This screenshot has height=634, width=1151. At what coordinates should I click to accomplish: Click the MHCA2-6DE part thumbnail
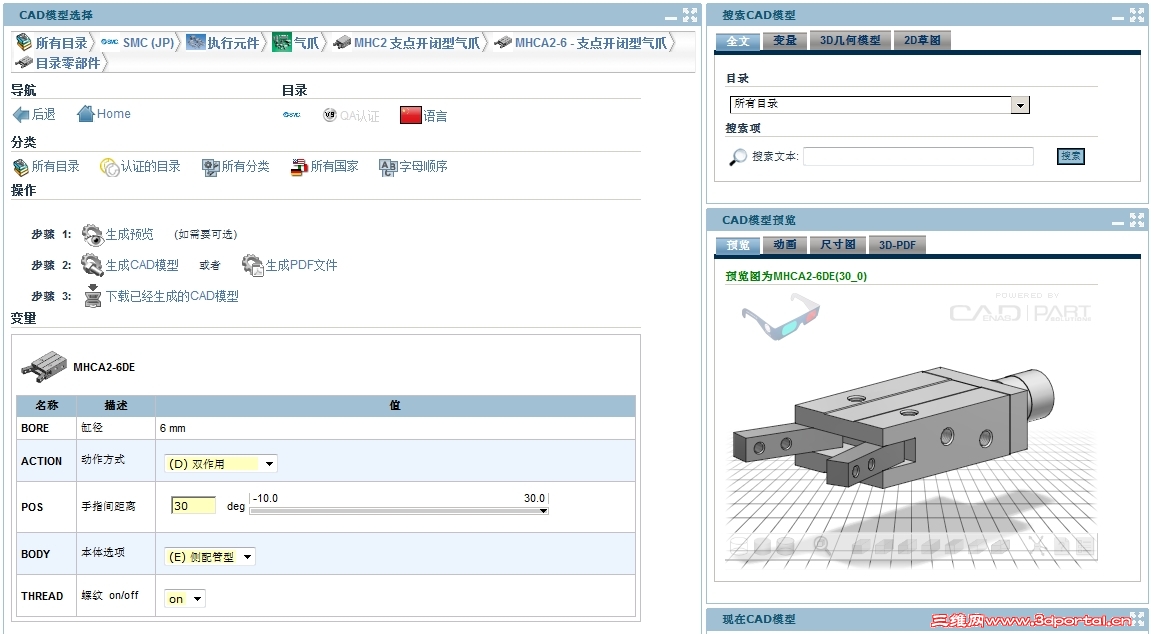pyautogui.click(x=44, y=366)
